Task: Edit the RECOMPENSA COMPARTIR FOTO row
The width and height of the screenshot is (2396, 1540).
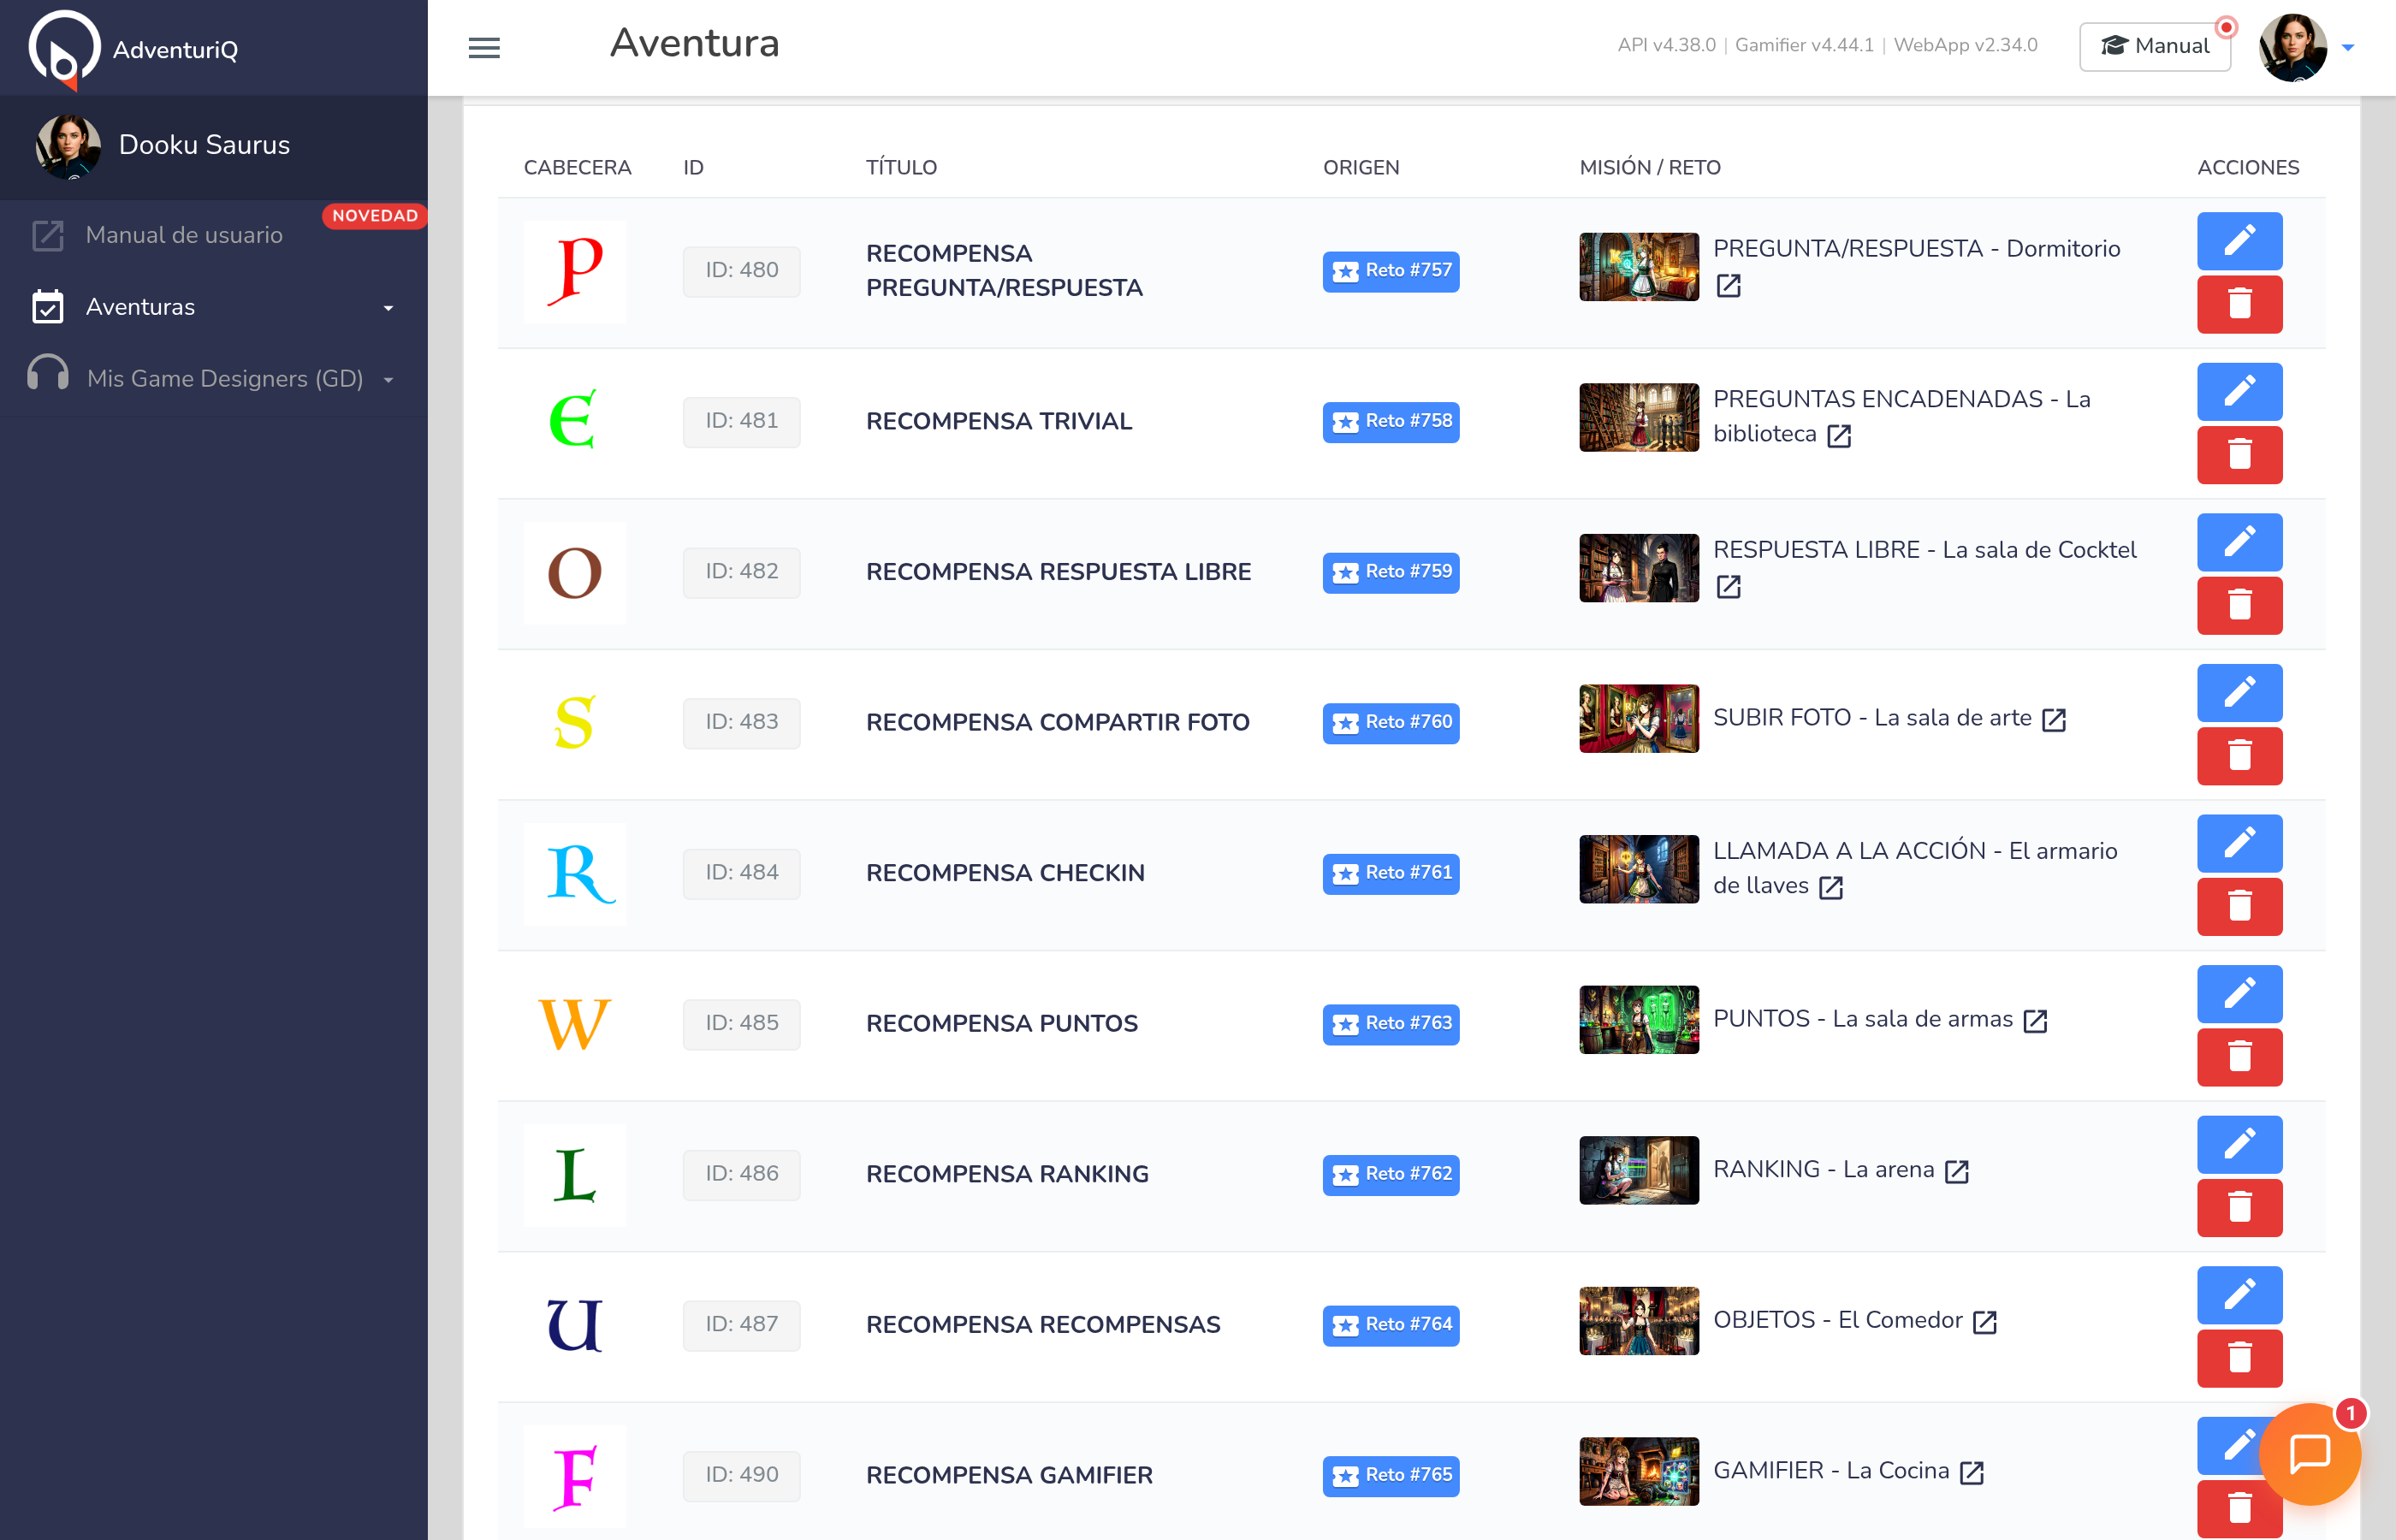Action: point(2239,692)
